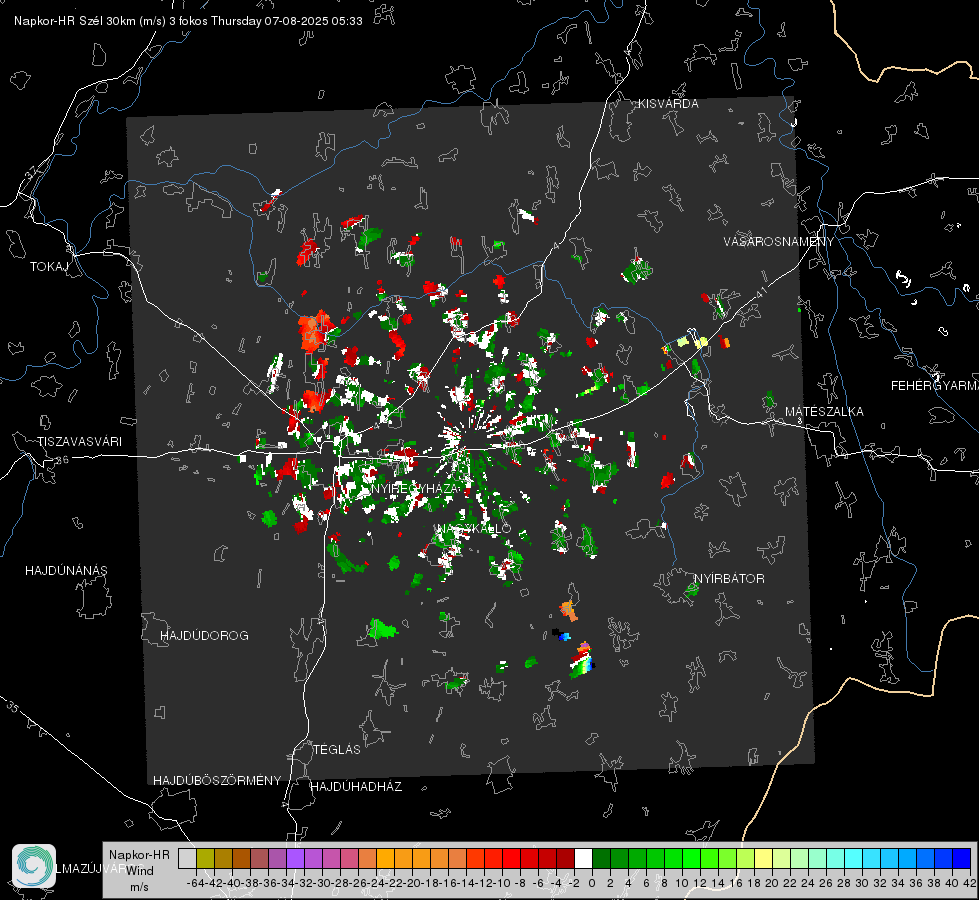Click the HAJDÚHADHÁZ city label
The width and height of the screenshot is (979, 900).
(x=357, y=786)
